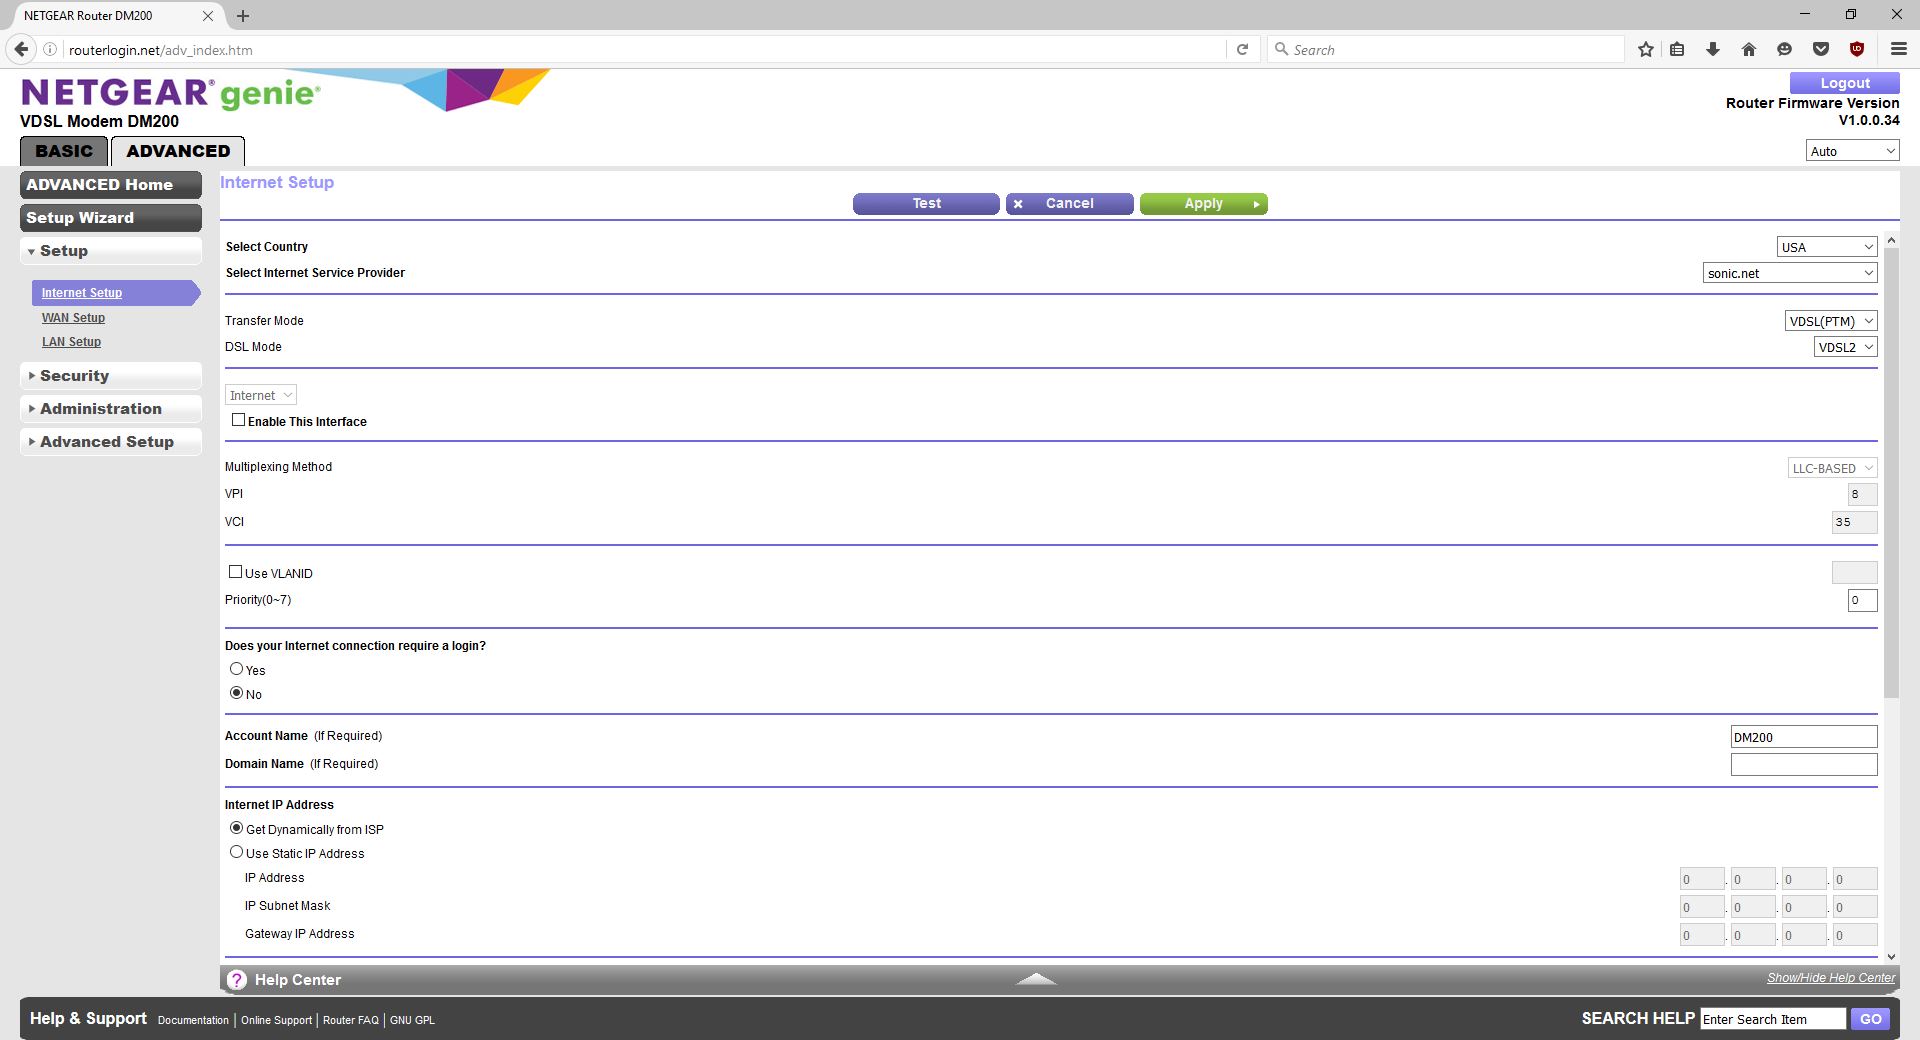Click the browser back arrow button
Image resolution: width=1920 pixels, height=1040 pixels.
21,49
